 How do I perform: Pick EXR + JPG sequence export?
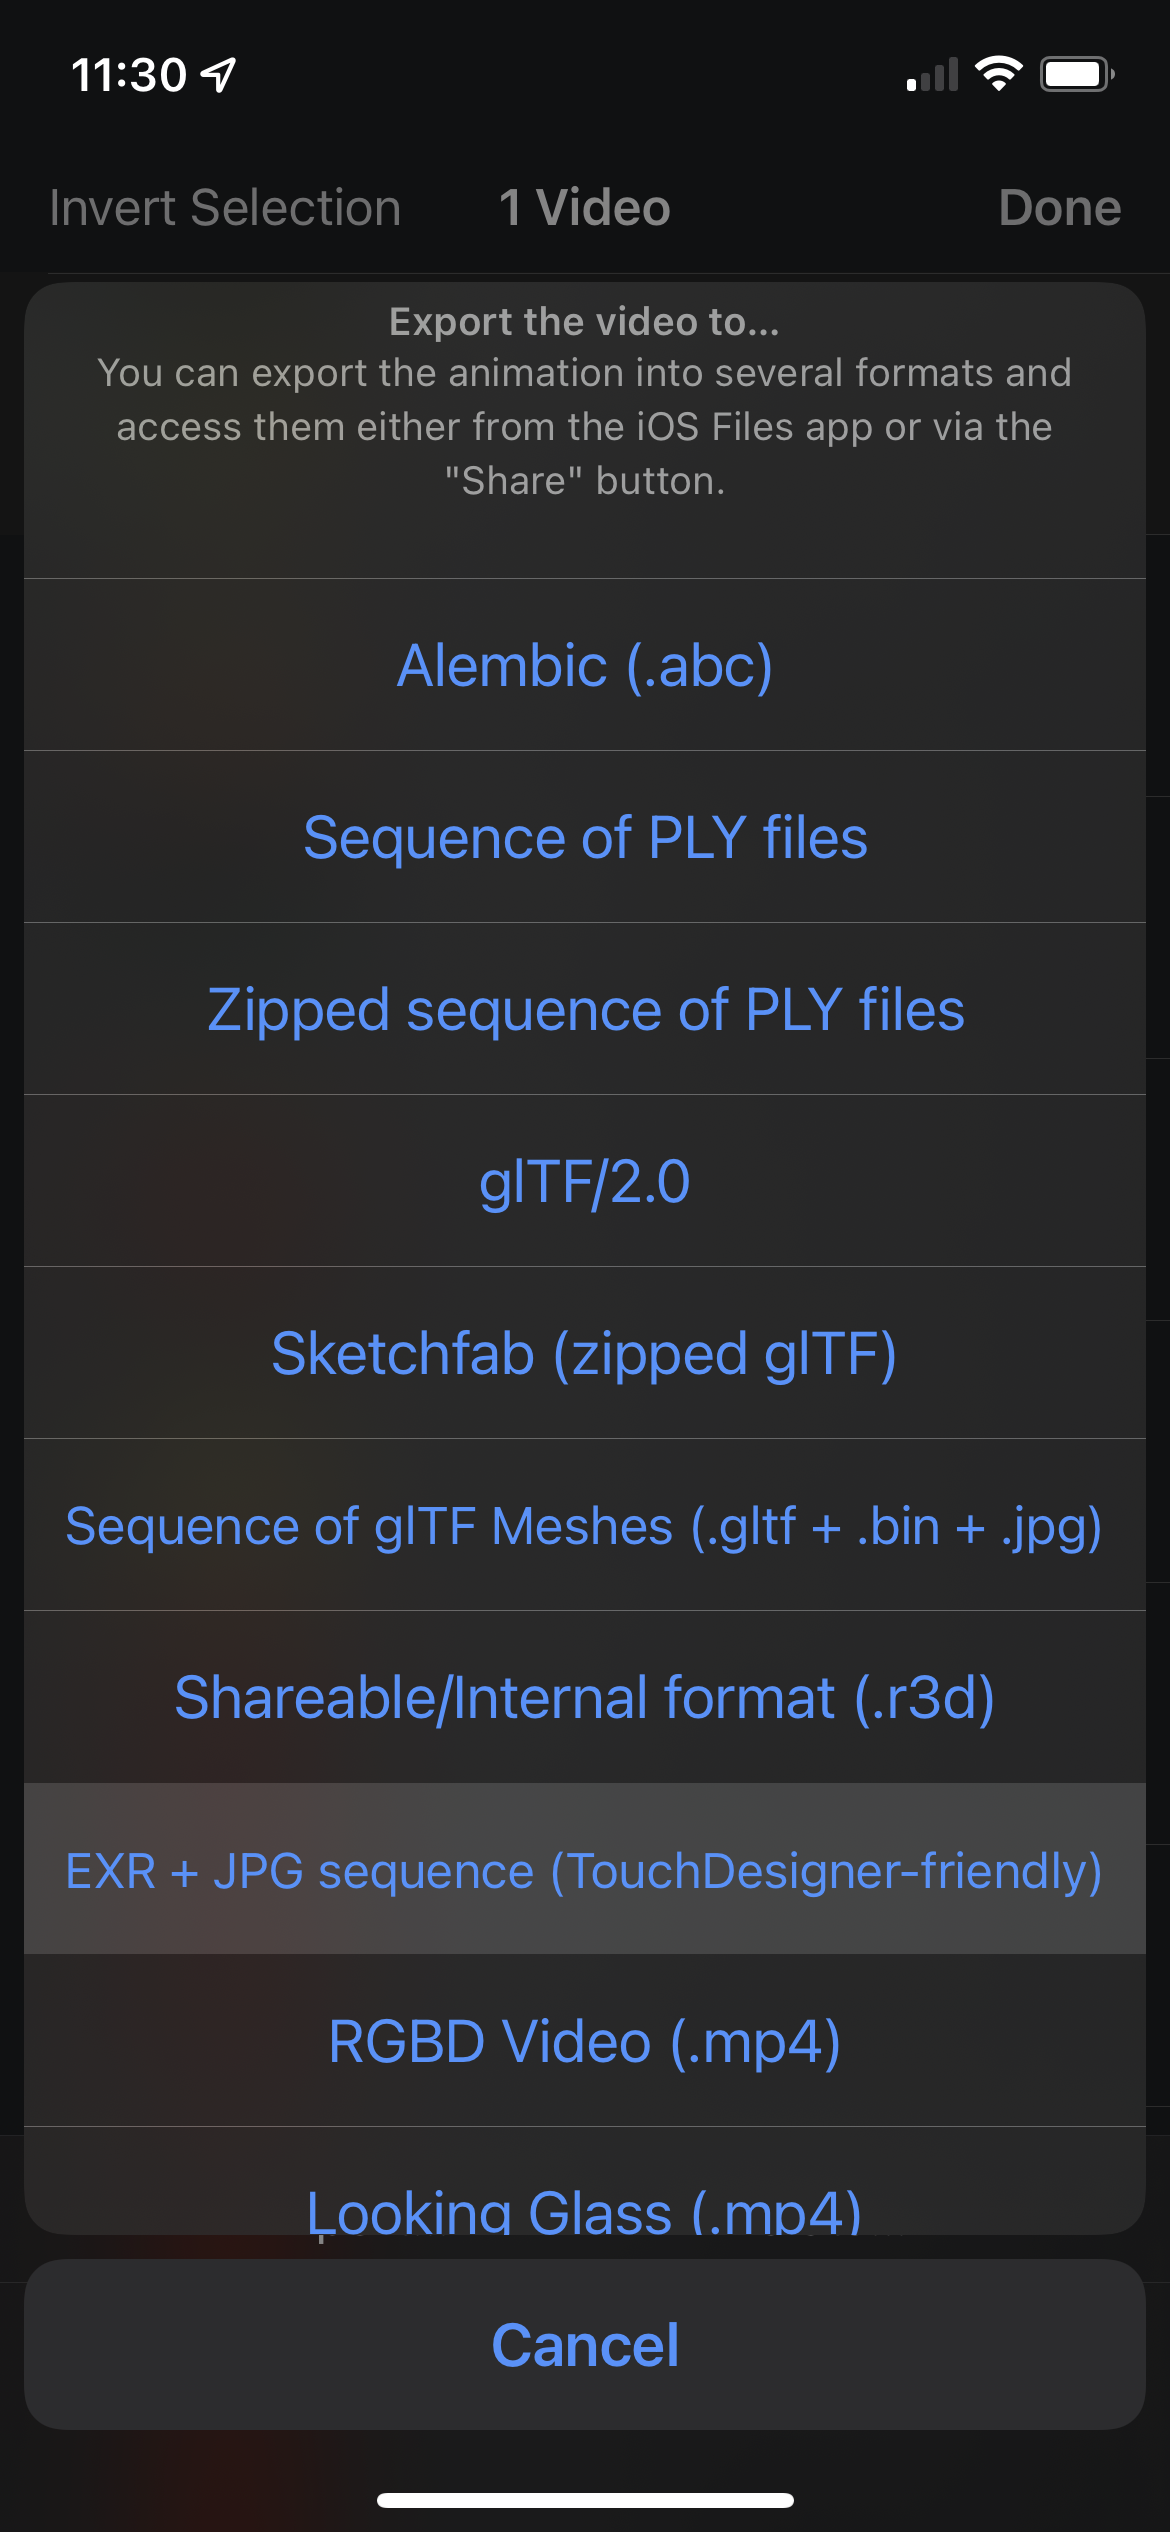585,1870
